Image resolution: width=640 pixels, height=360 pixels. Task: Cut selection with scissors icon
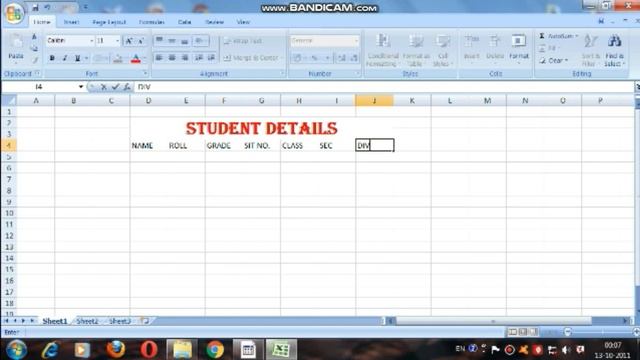tap(35, 38)
